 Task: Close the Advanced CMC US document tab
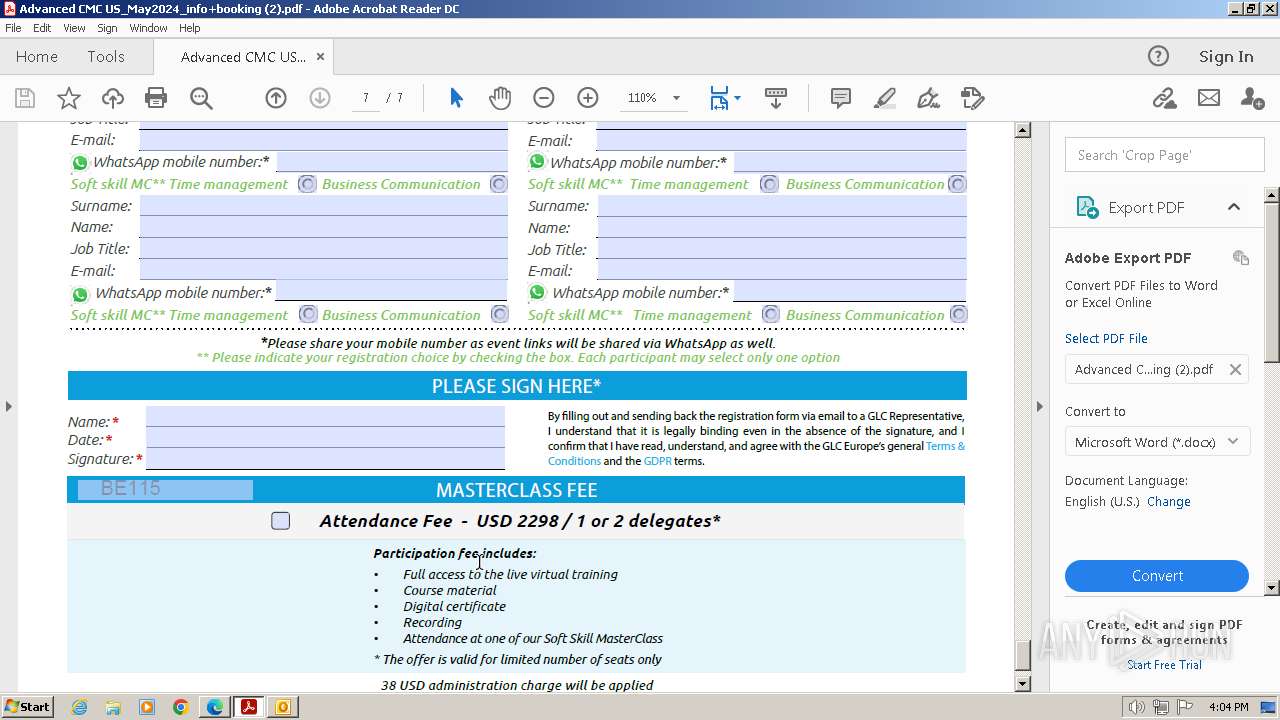[320, 57]
